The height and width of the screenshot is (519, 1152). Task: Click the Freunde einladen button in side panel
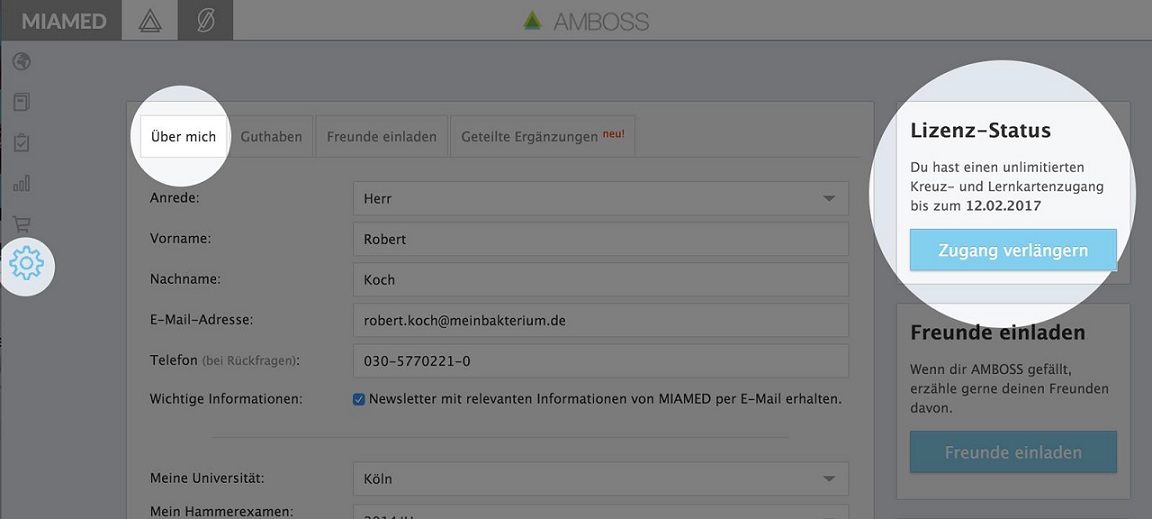[1013, 451]
